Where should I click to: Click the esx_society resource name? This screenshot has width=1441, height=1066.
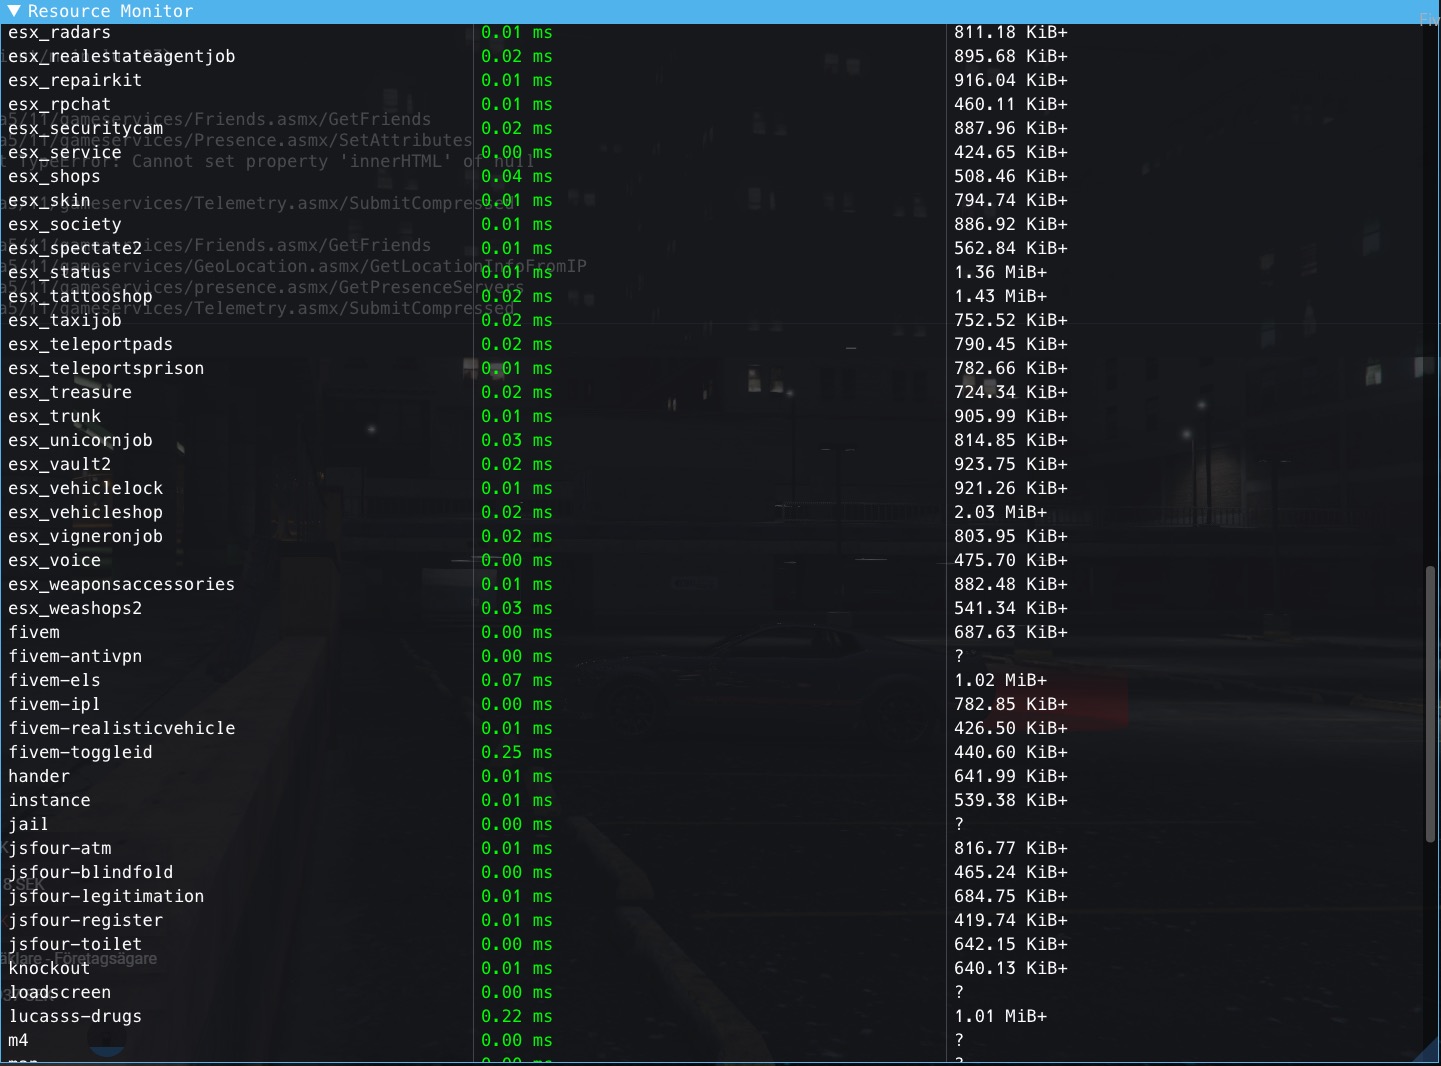point(65,225)
